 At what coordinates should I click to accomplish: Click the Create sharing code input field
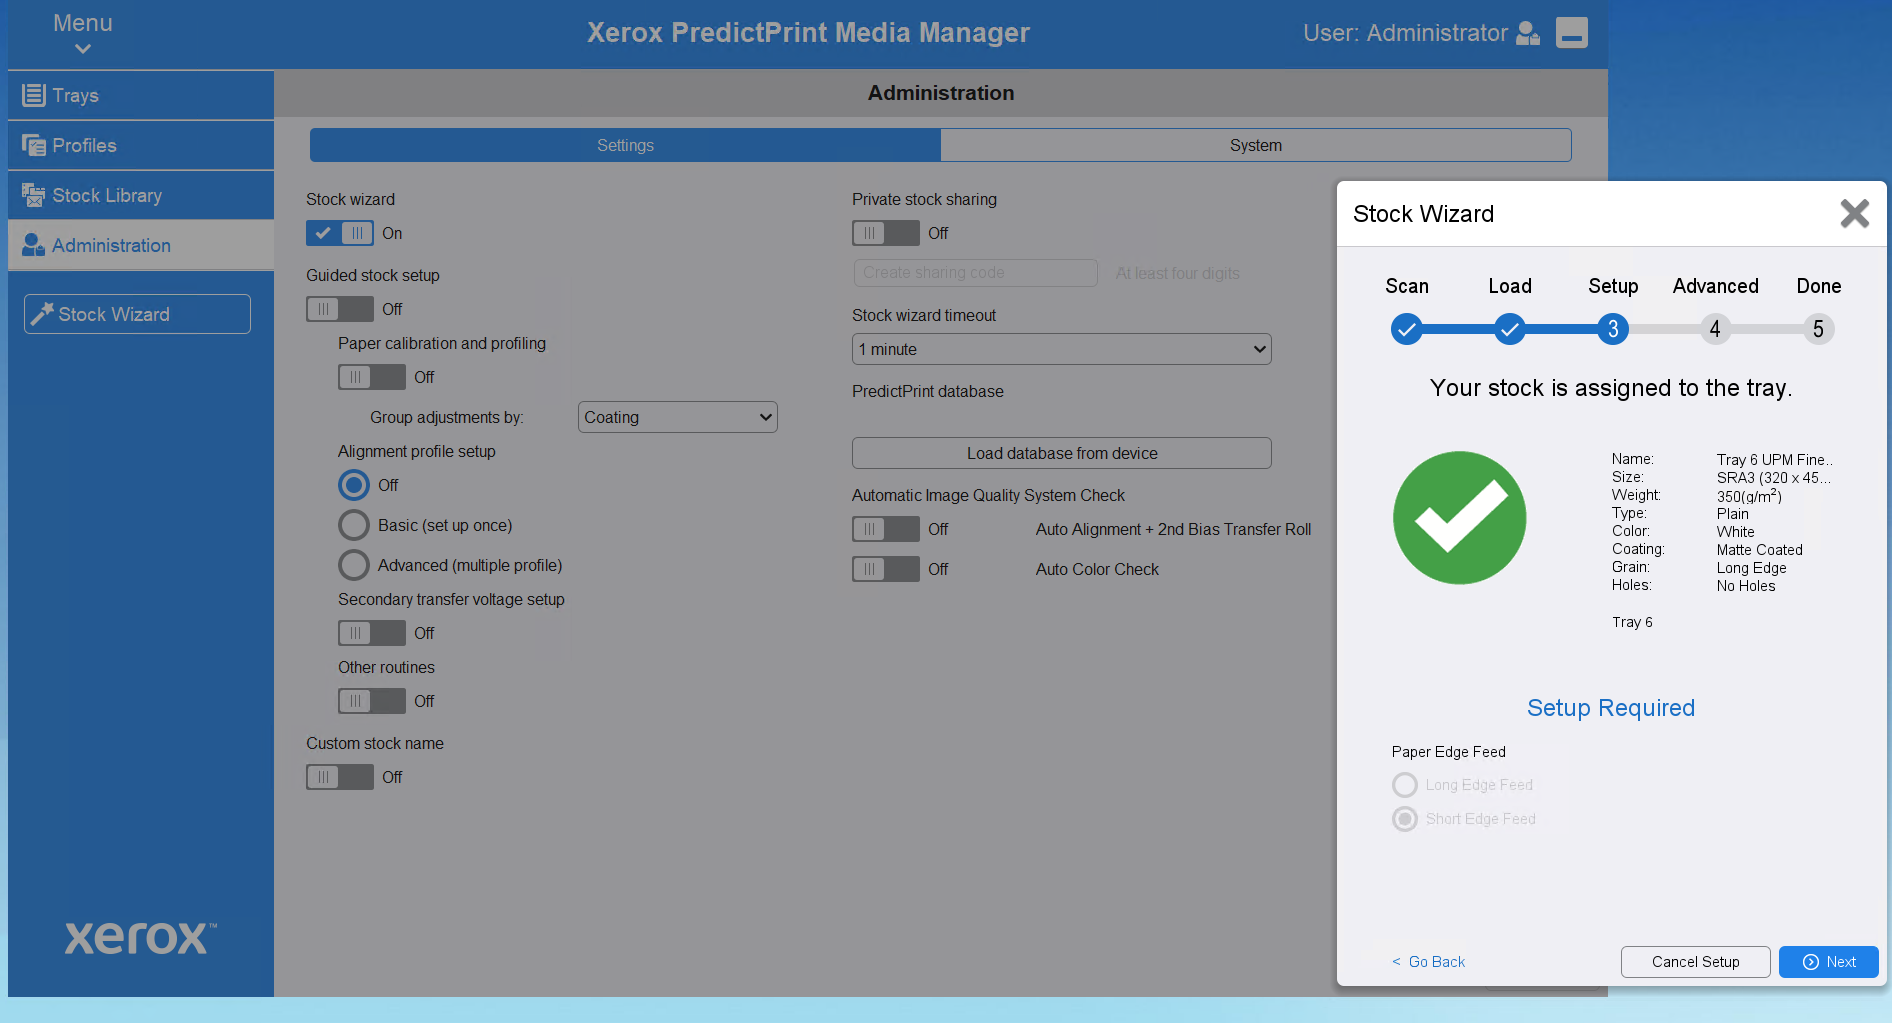pos(976,273)
